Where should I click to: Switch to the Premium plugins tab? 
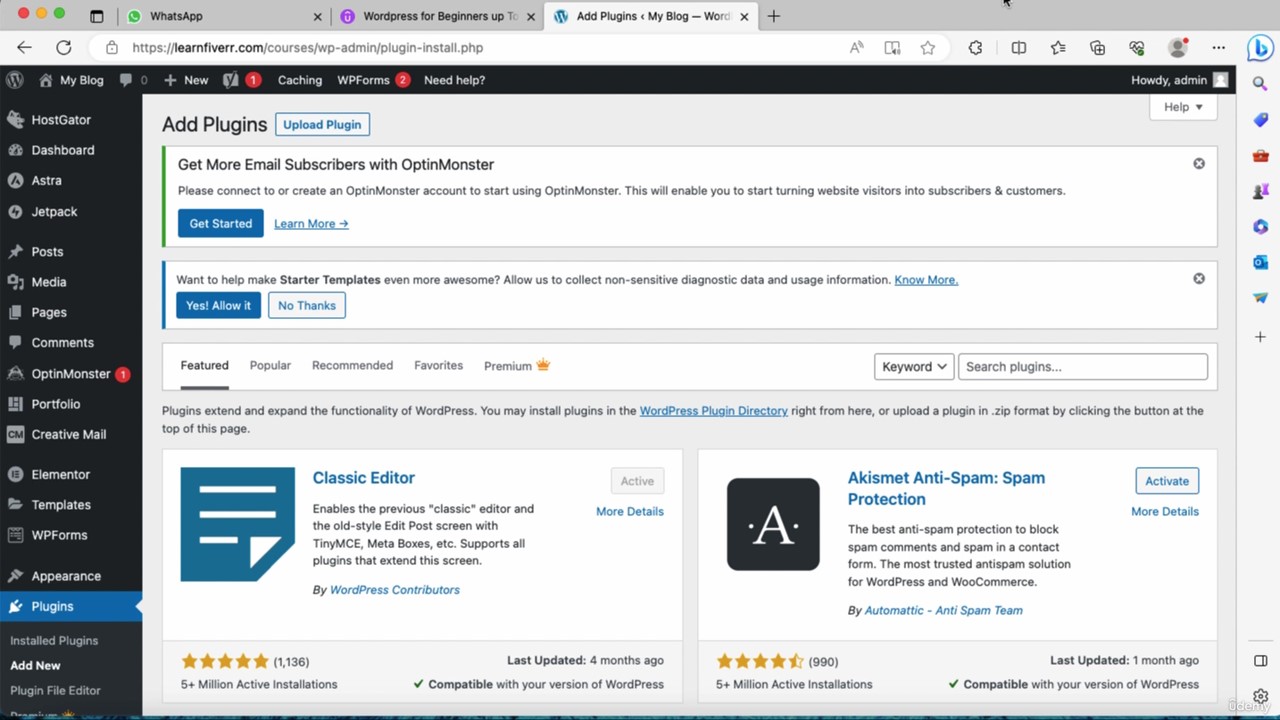coord(517,366)
